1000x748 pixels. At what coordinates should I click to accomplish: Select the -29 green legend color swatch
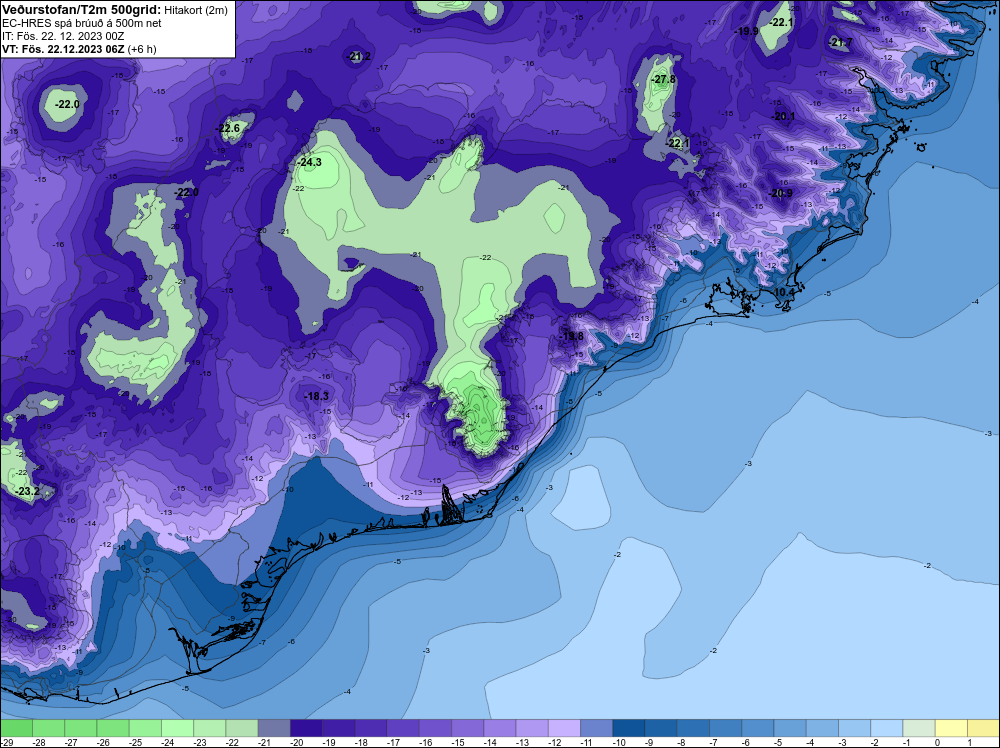(x=17, y=728)
